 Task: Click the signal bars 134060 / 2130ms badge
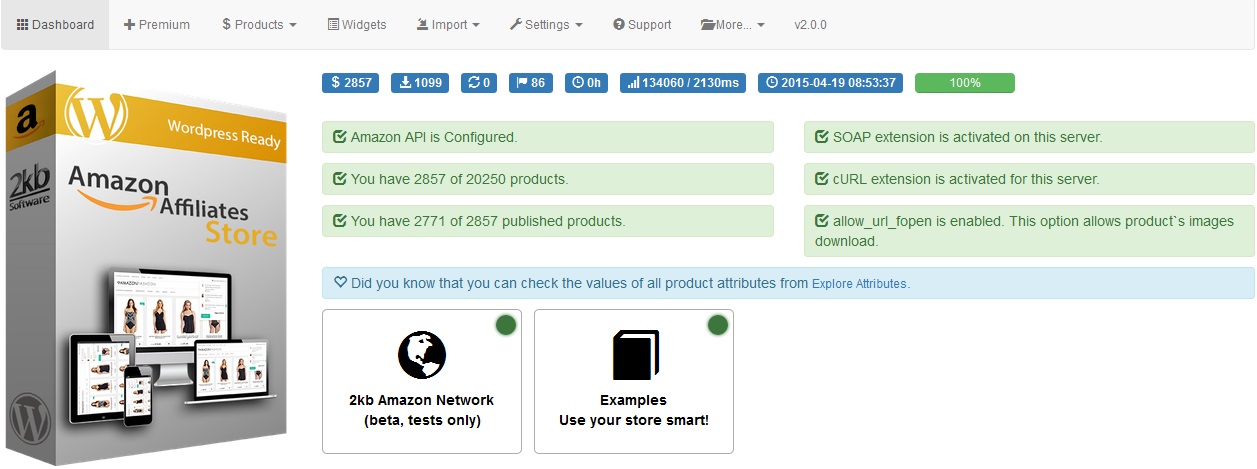682,83
